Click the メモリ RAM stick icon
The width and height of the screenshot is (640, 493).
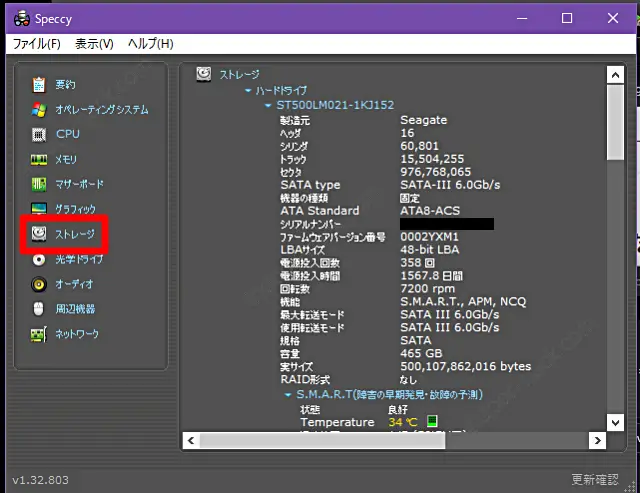tap(39, 160)
